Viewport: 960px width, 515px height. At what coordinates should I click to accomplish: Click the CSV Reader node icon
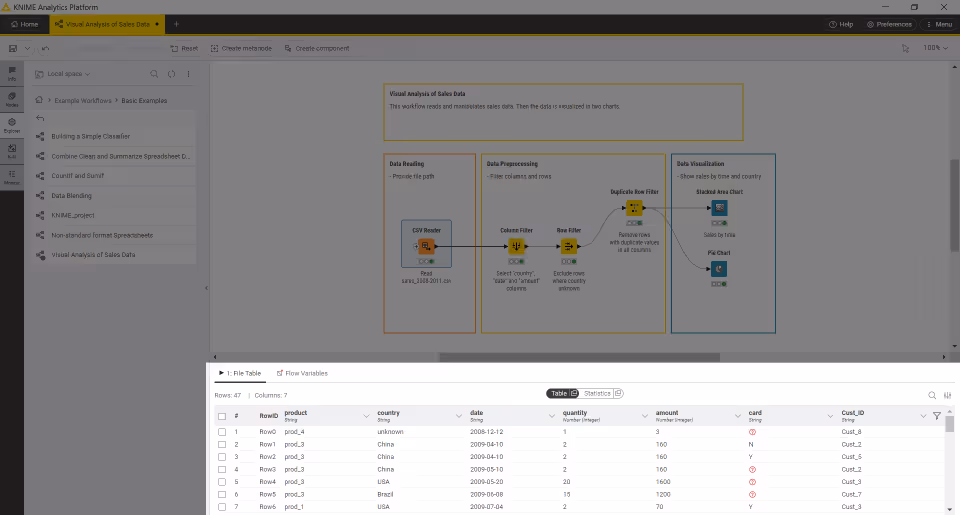coord(426,246)
